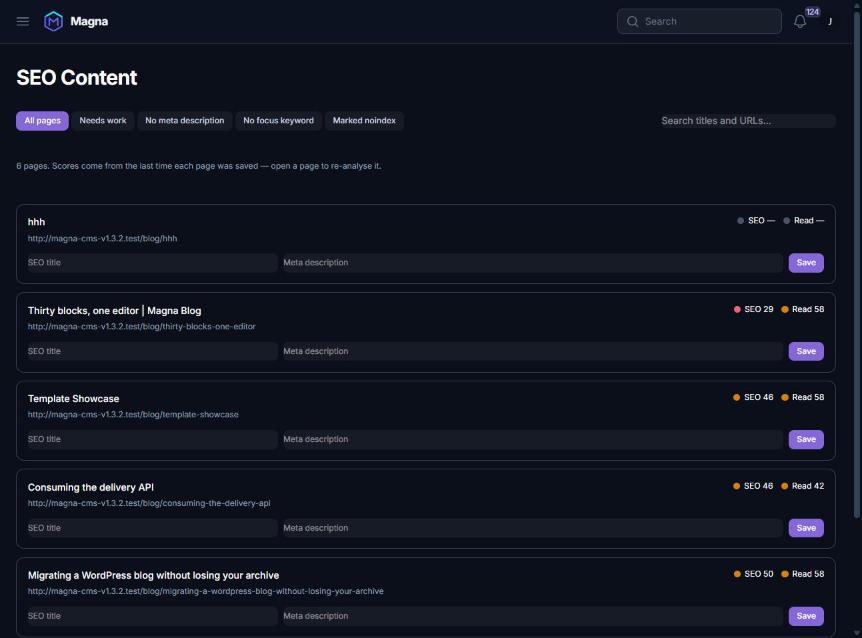Viewport: 862px width, 638px height.
Task: Edit SEO title for Template Showcase
Action: [152, 439]
